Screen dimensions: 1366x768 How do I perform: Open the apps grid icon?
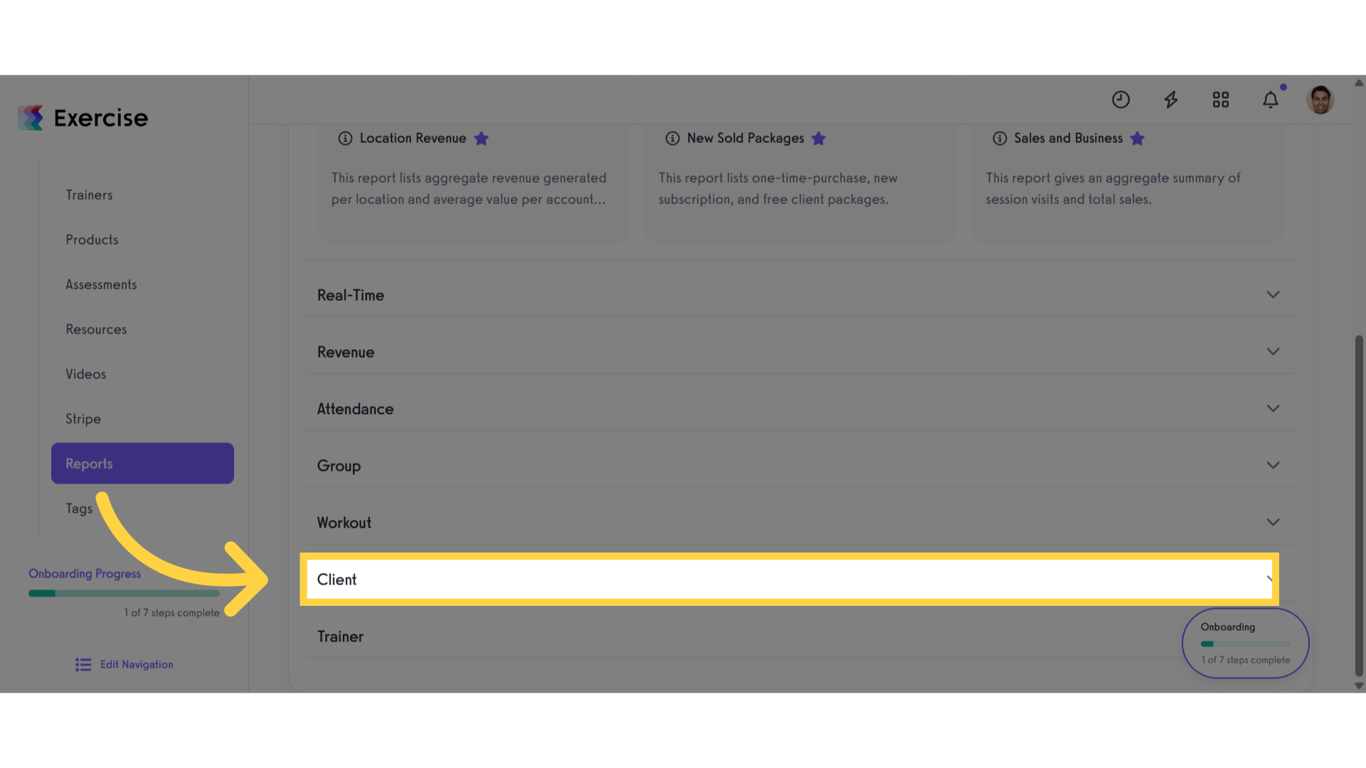click(x=1220, y=99)
